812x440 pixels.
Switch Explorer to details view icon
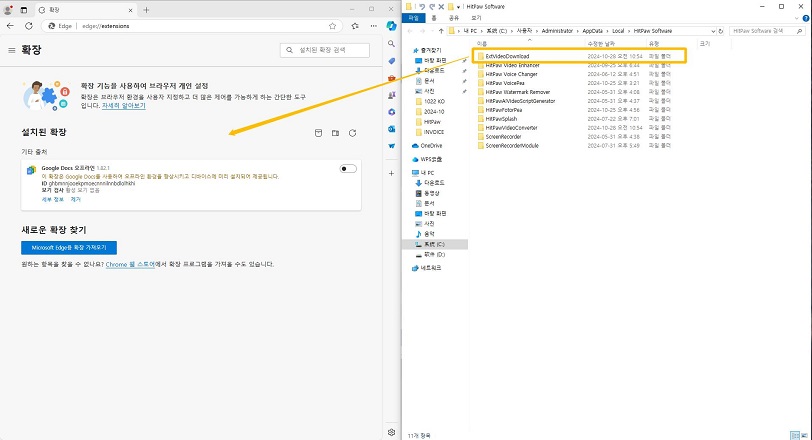pyautogui.click(x=795, y=435)
